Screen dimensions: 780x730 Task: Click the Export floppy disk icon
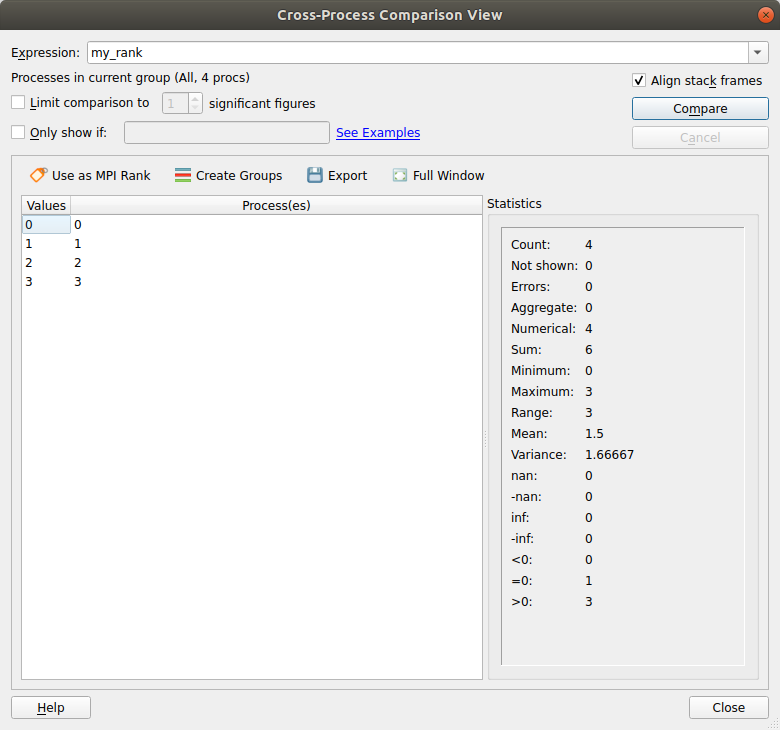pyautogui.click(x=315, y=175)
